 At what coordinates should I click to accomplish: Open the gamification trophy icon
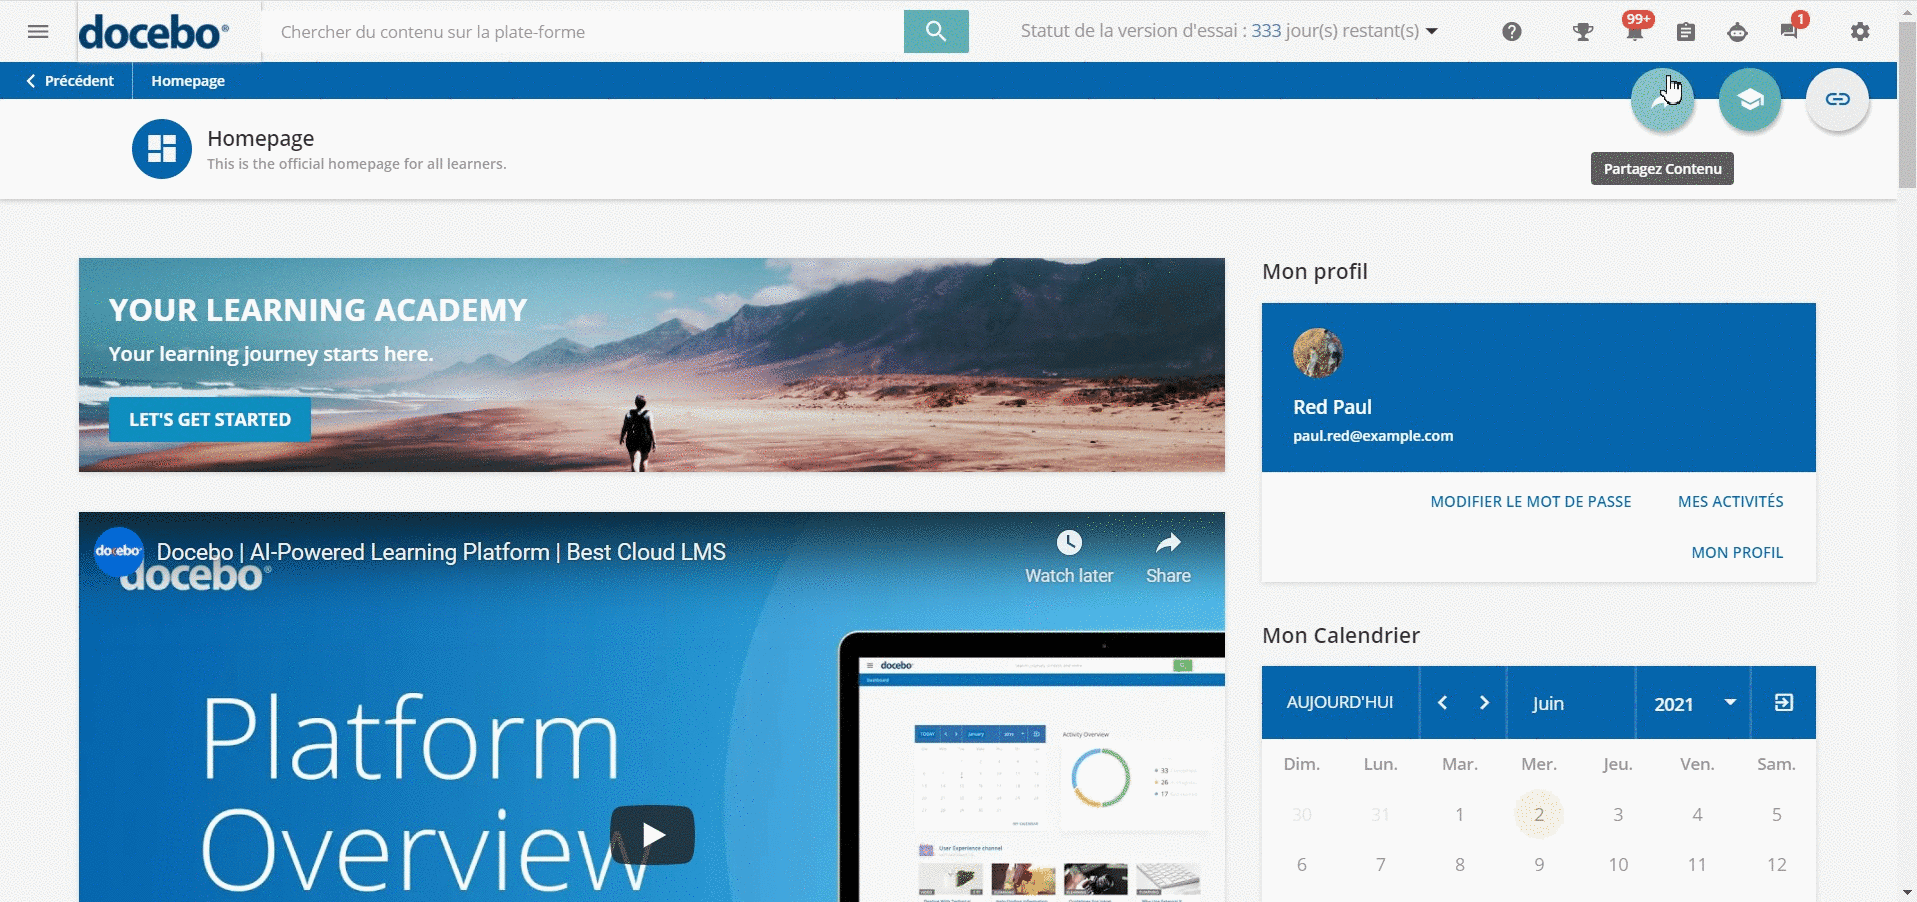click(1583, 32)
